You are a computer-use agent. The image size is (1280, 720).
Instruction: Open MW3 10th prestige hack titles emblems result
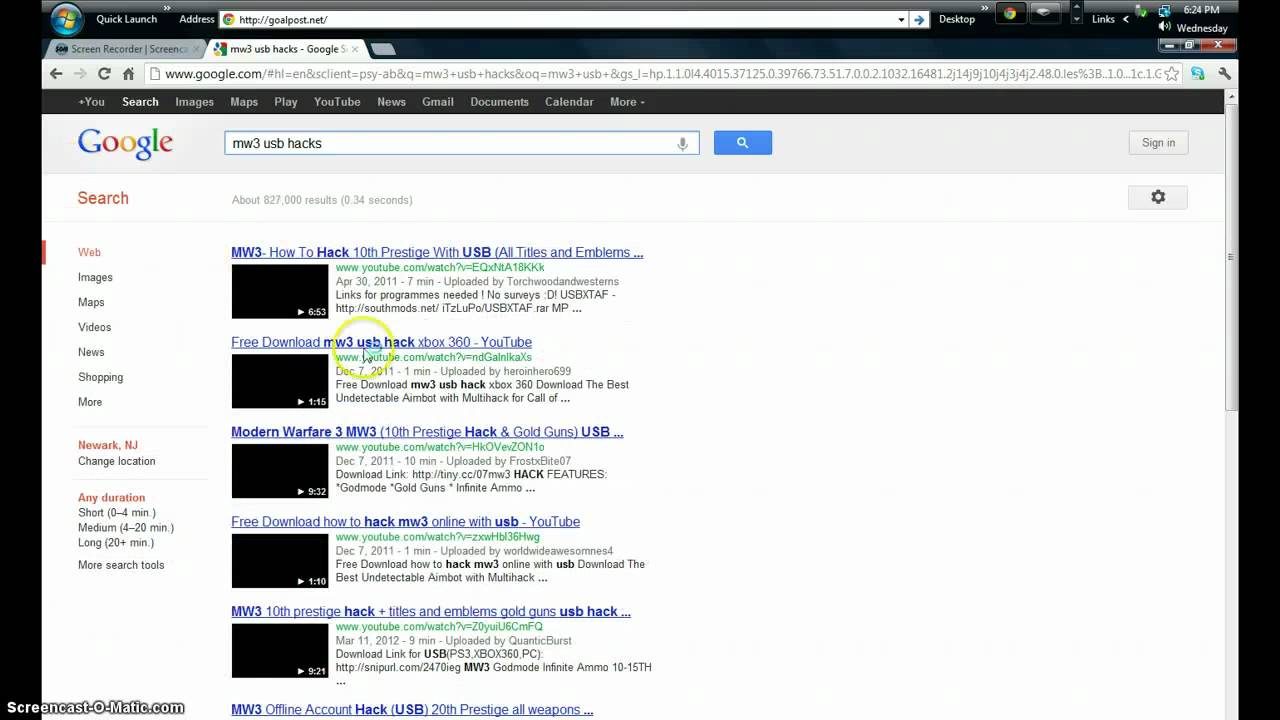point(431,612)
